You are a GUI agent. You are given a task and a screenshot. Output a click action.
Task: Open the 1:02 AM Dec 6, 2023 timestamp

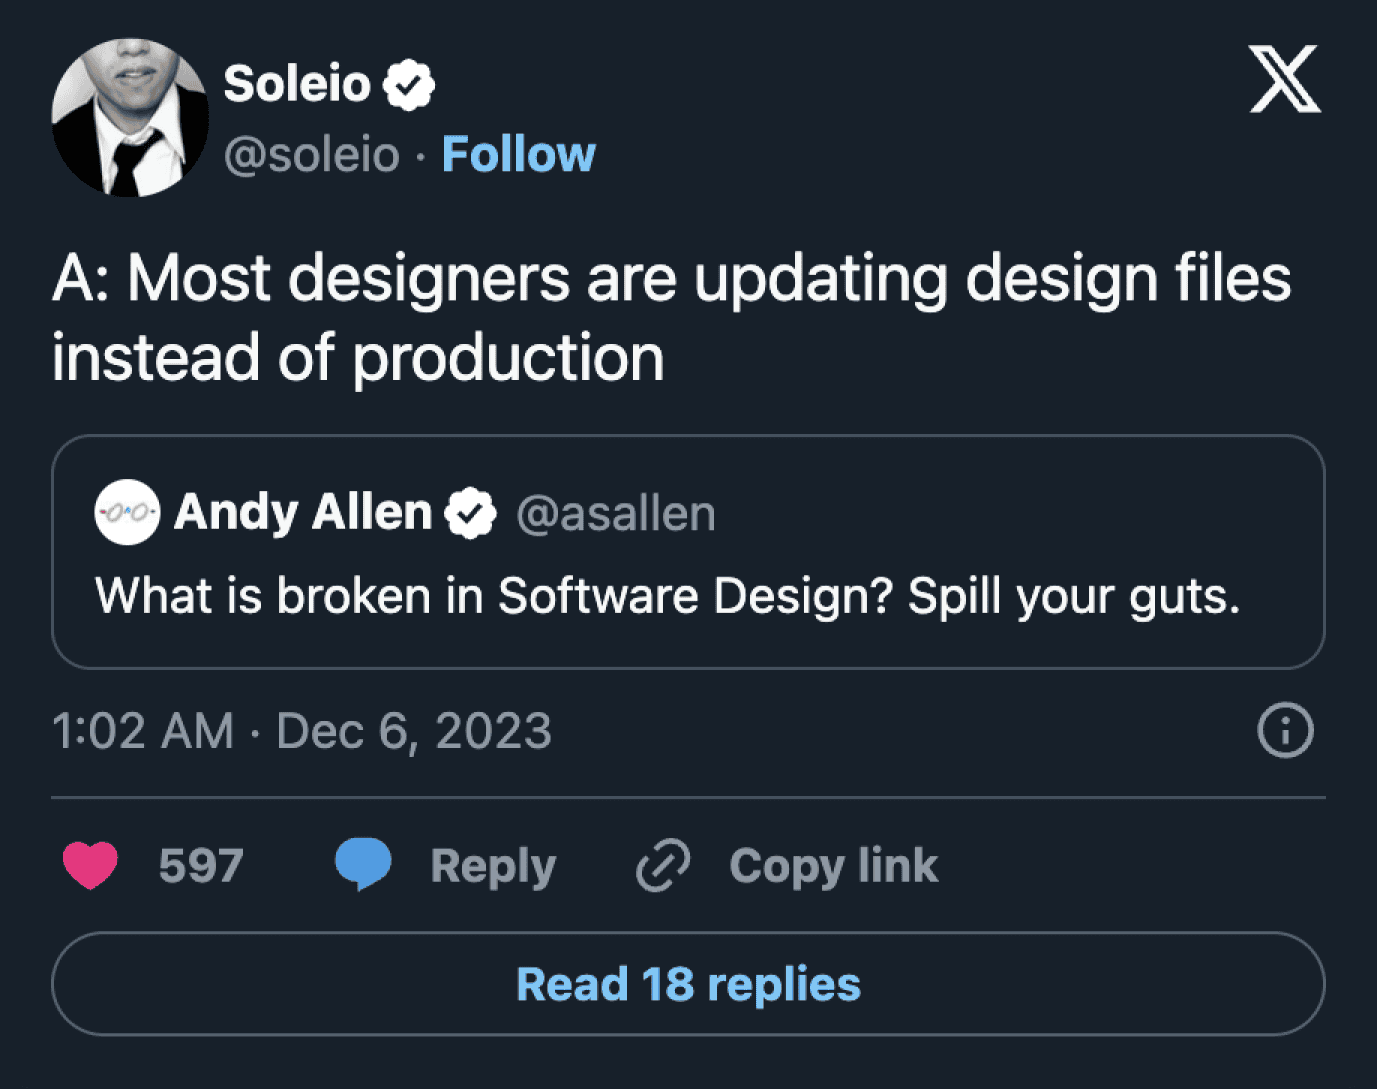[x=302, y=731]
